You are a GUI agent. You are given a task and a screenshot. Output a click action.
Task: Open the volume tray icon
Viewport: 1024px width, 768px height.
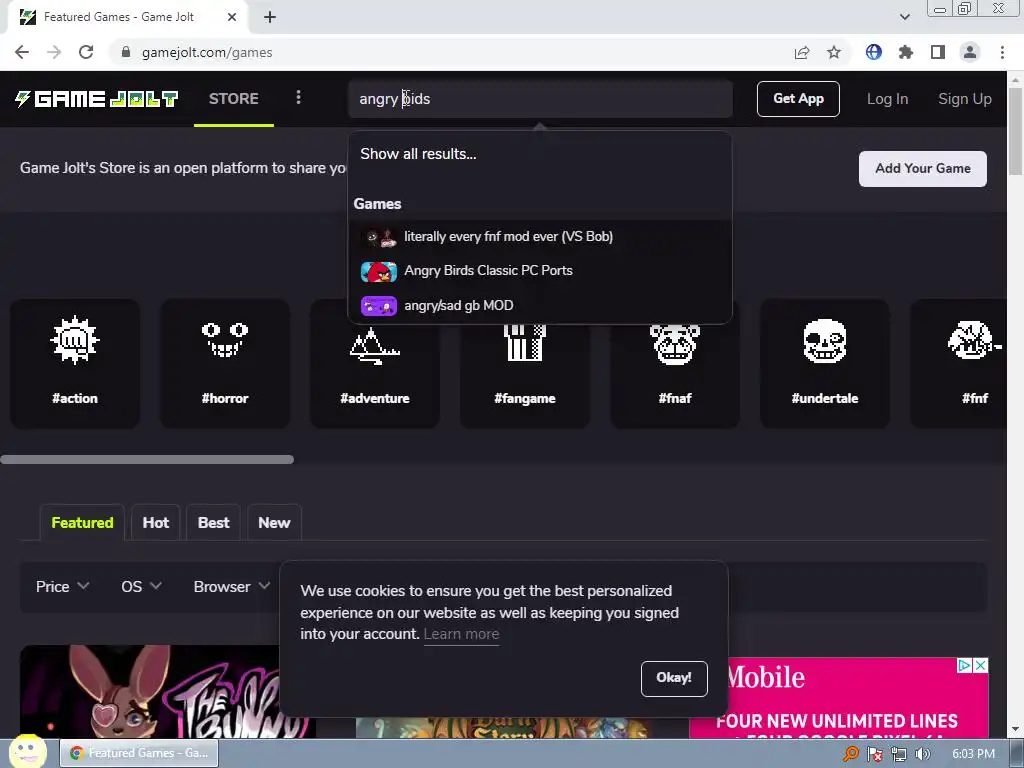pyautogui.click(x=923, y=754)
